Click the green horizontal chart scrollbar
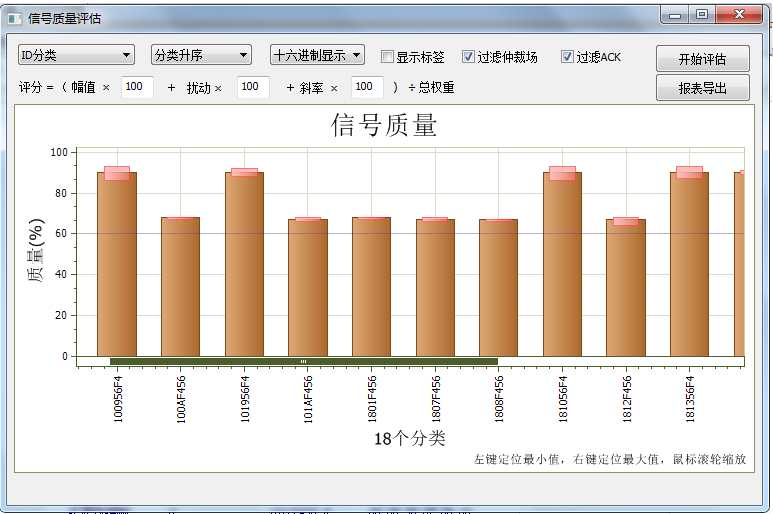This screenshot has height=514, width=773. tap(304, 361)
